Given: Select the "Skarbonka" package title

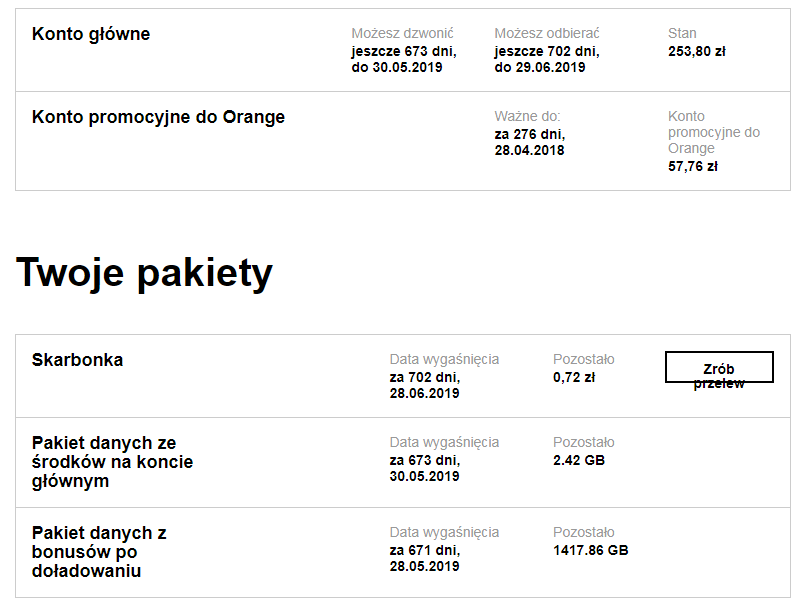Looking at the screenshot, I should click(78, 360).
